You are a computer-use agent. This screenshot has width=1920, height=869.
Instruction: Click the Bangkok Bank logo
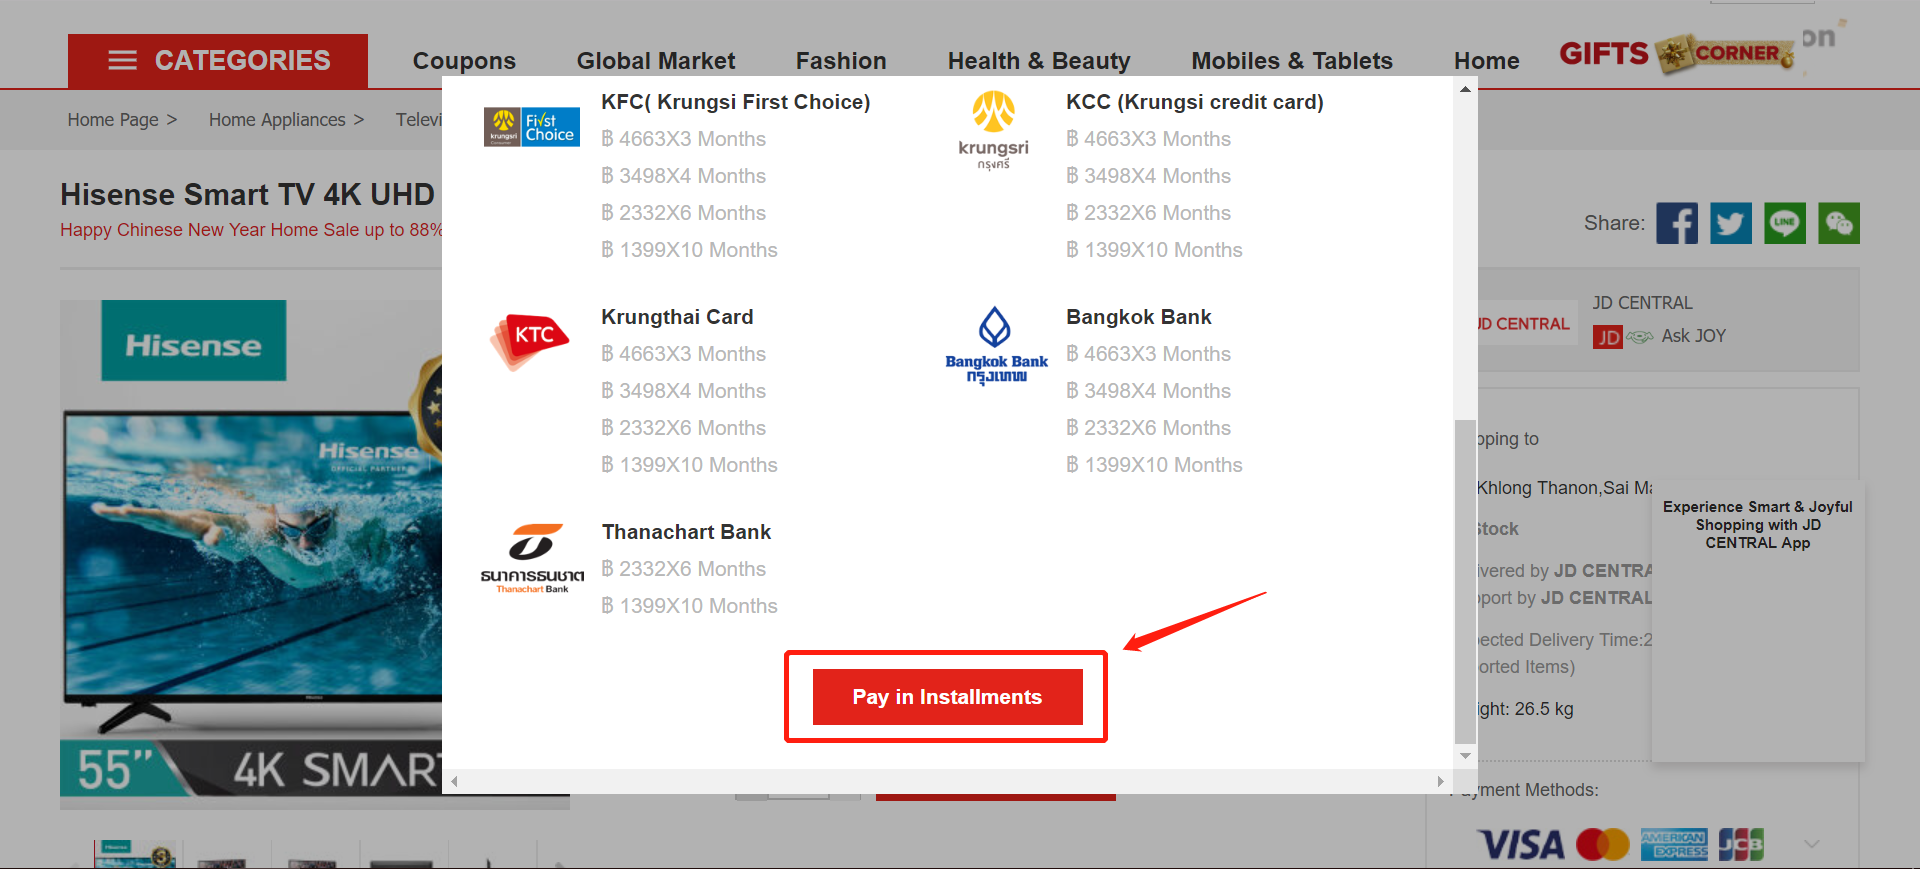[996, 345]
